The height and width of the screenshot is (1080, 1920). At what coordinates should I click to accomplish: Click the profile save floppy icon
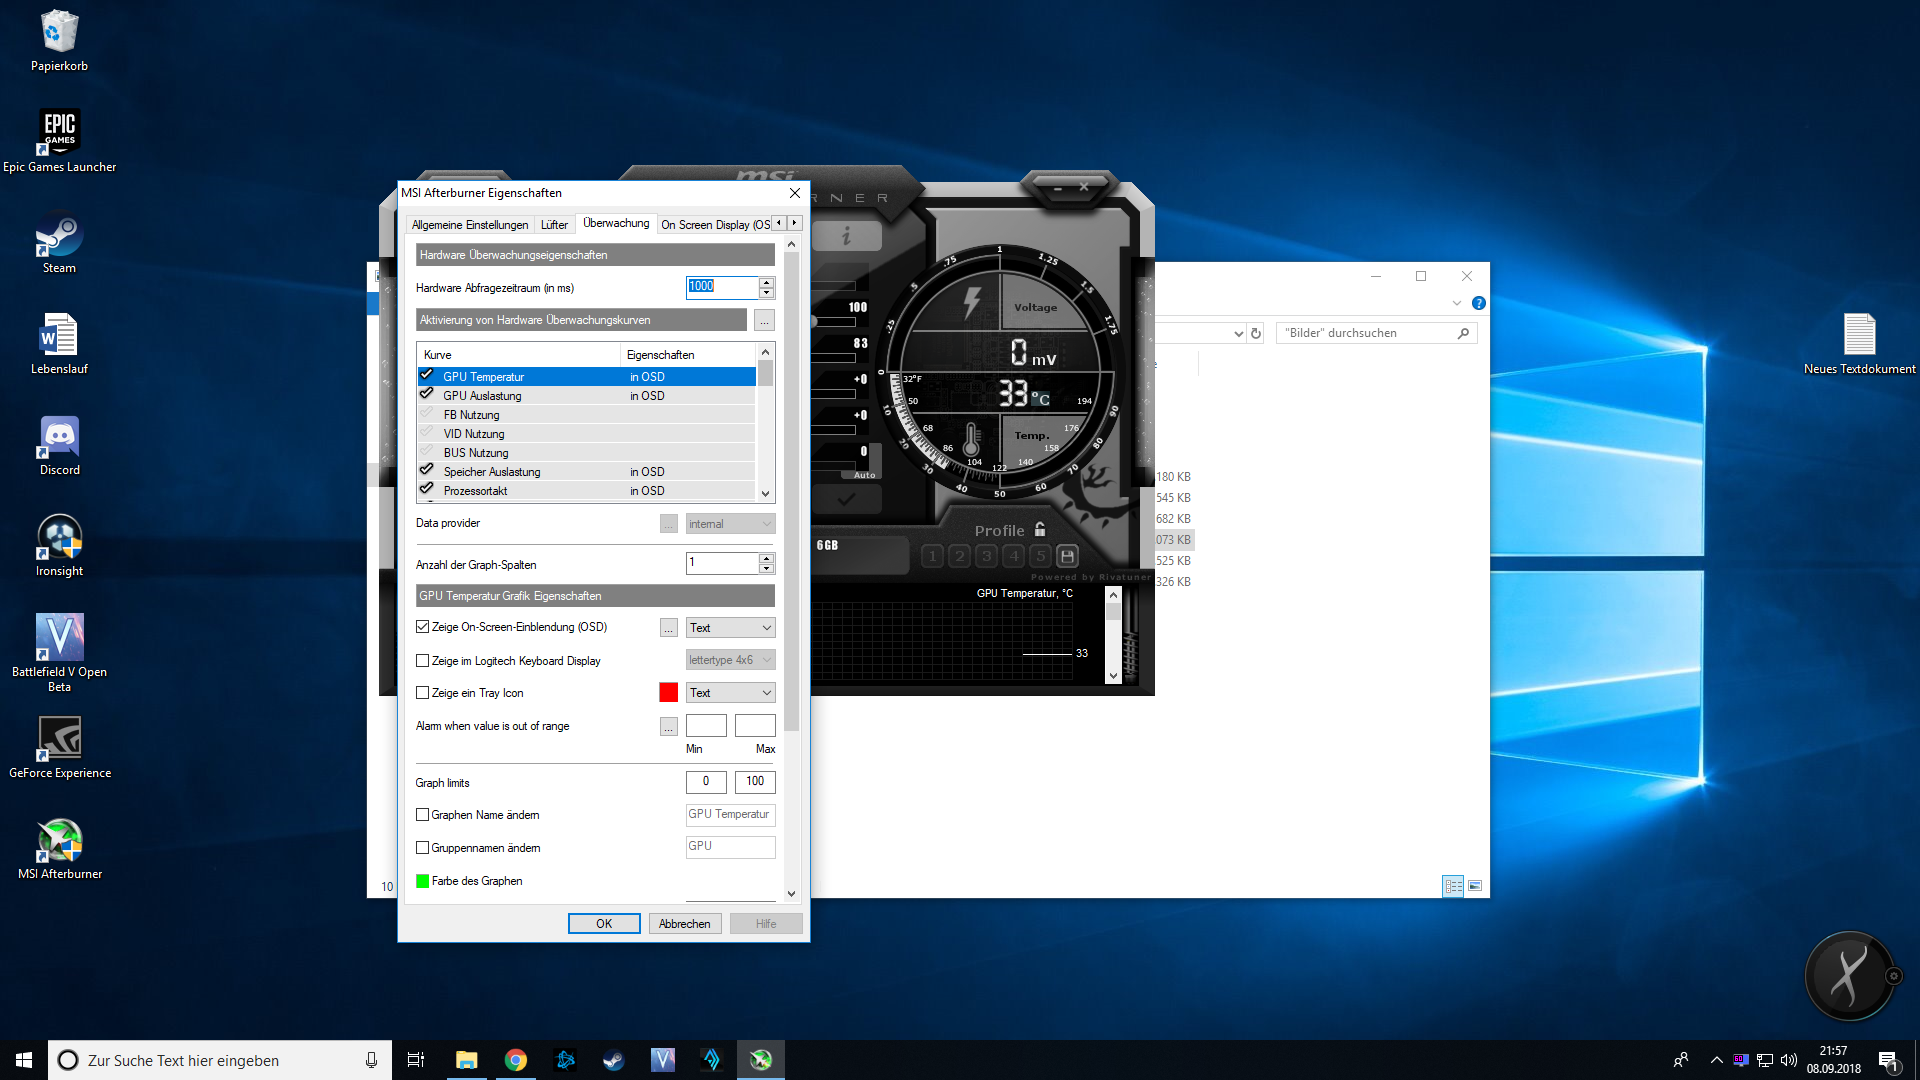[1067, 556]
